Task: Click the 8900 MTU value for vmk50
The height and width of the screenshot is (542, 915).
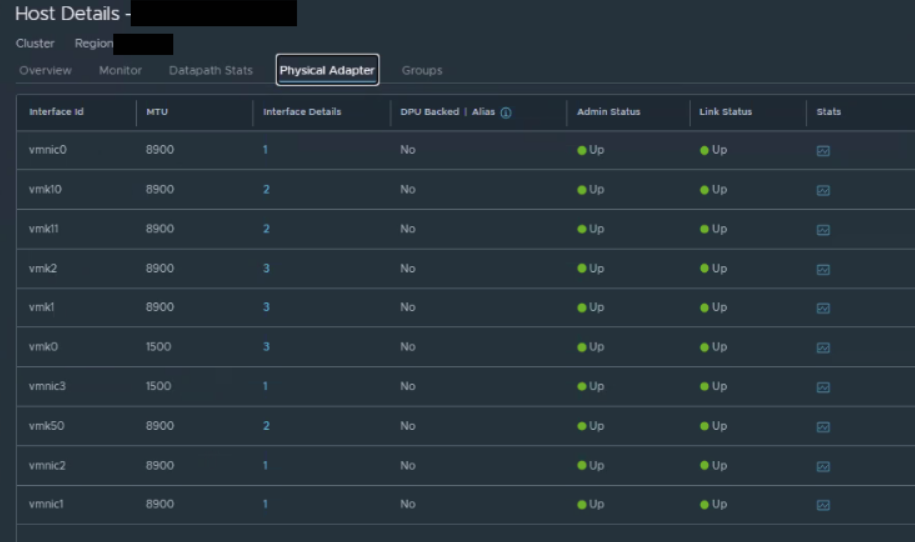Action: tap(160, 426)
